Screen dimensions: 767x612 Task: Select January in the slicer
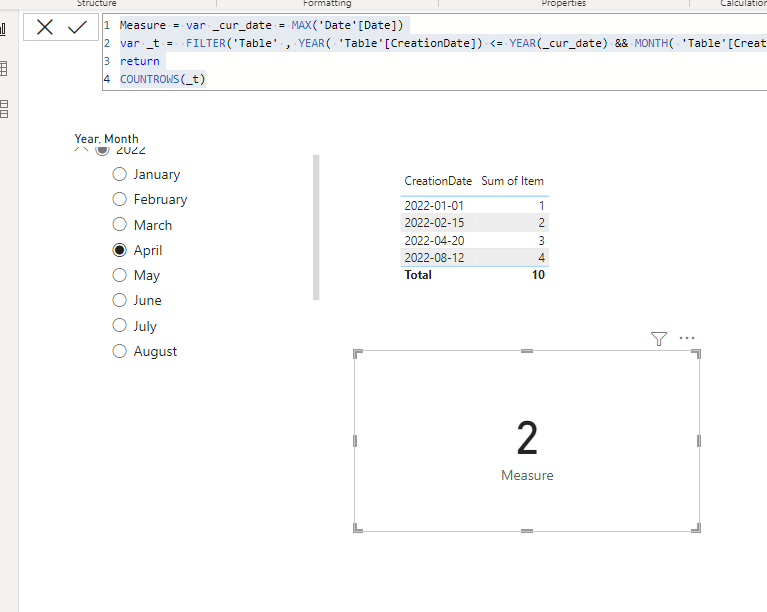[119, 174]
